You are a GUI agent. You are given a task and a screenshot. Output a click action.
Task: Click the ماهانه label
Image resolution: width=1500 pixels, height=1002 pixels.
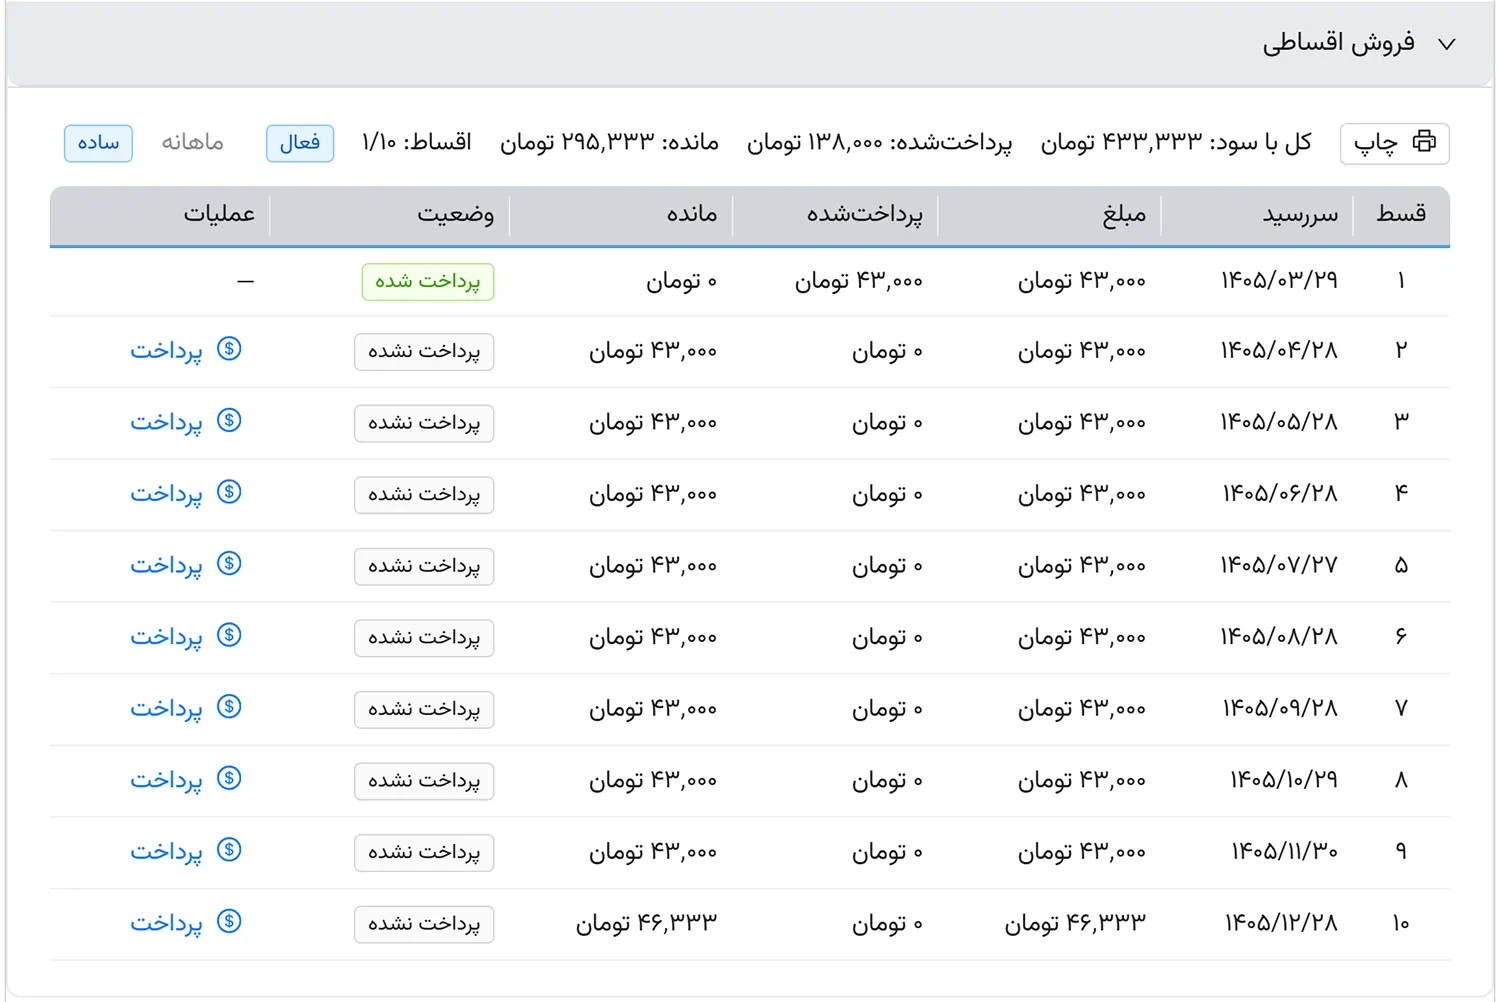point(192,143)
